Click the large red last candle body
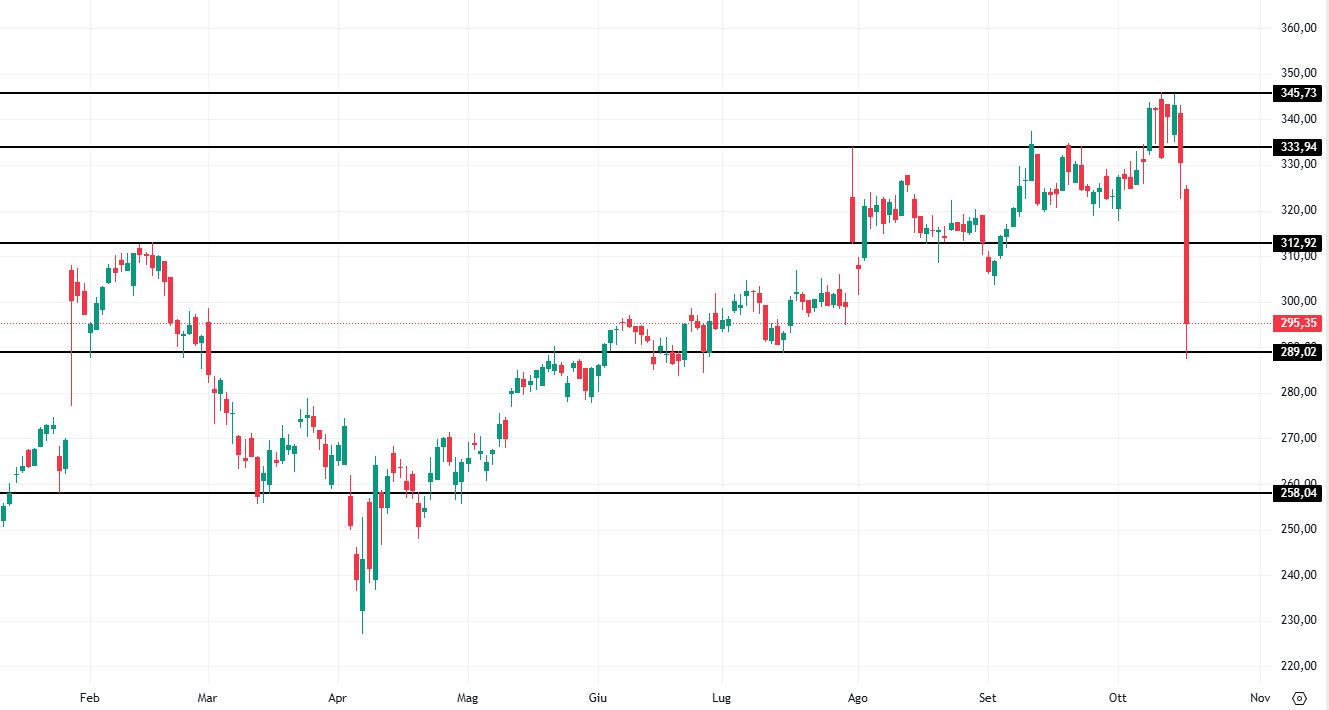The width and height of the screenshot is (1329, 710). [x=1187, y=255]
